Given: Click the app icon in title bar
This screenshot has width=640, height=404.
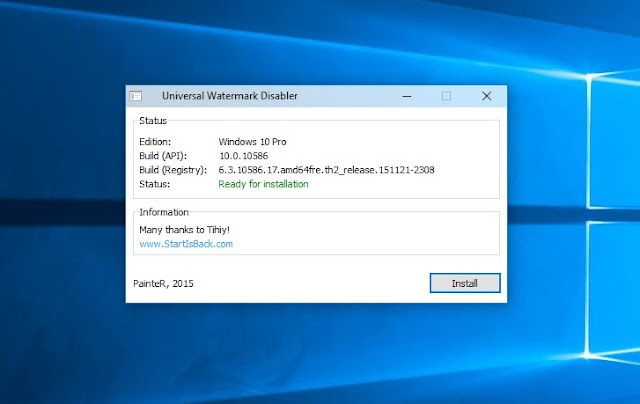Looking at the screenshot, I should [136, 96].
